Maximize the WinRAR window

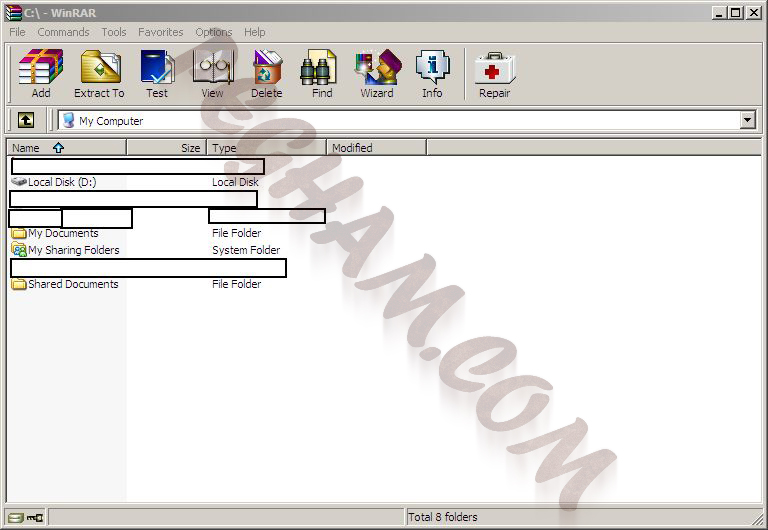click(735, 13)
